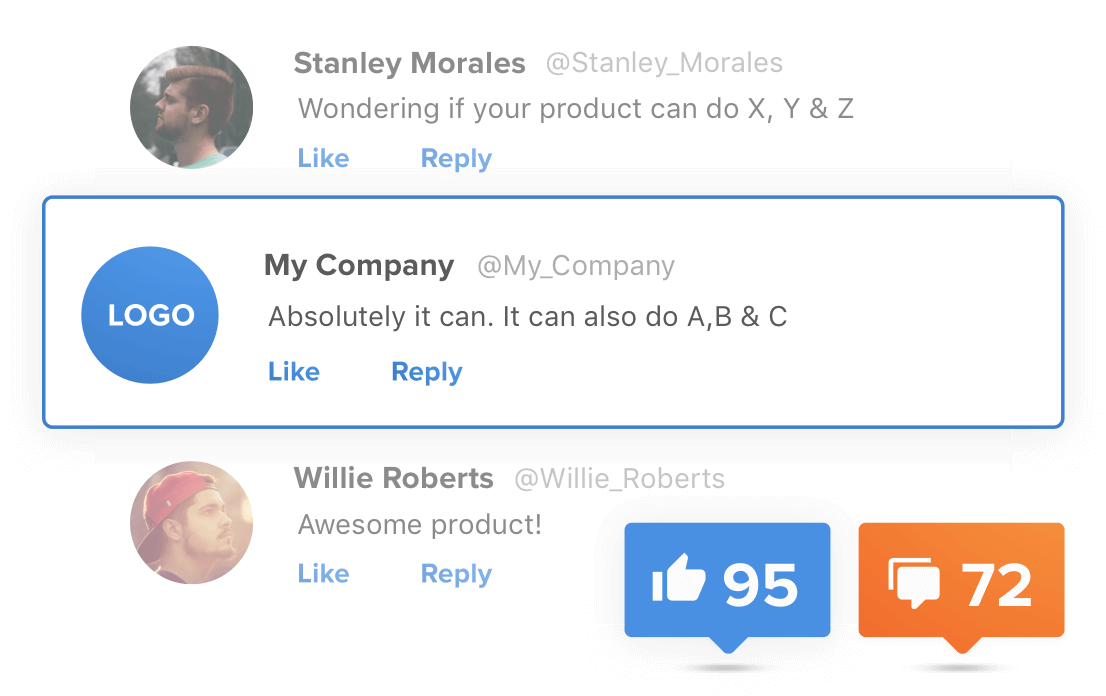1106x696 pixels.
Task: Reply to Willie Roberts' comment
Action: tap(456, 574)
